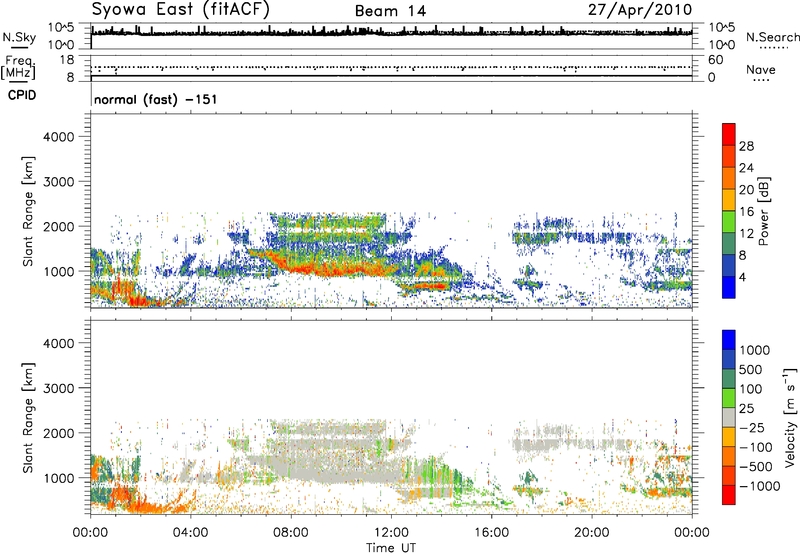The height and width of the screenshot is (554, 800).
Task: Click the blue top segment of velocity colorbar
Action: (729, 340)
